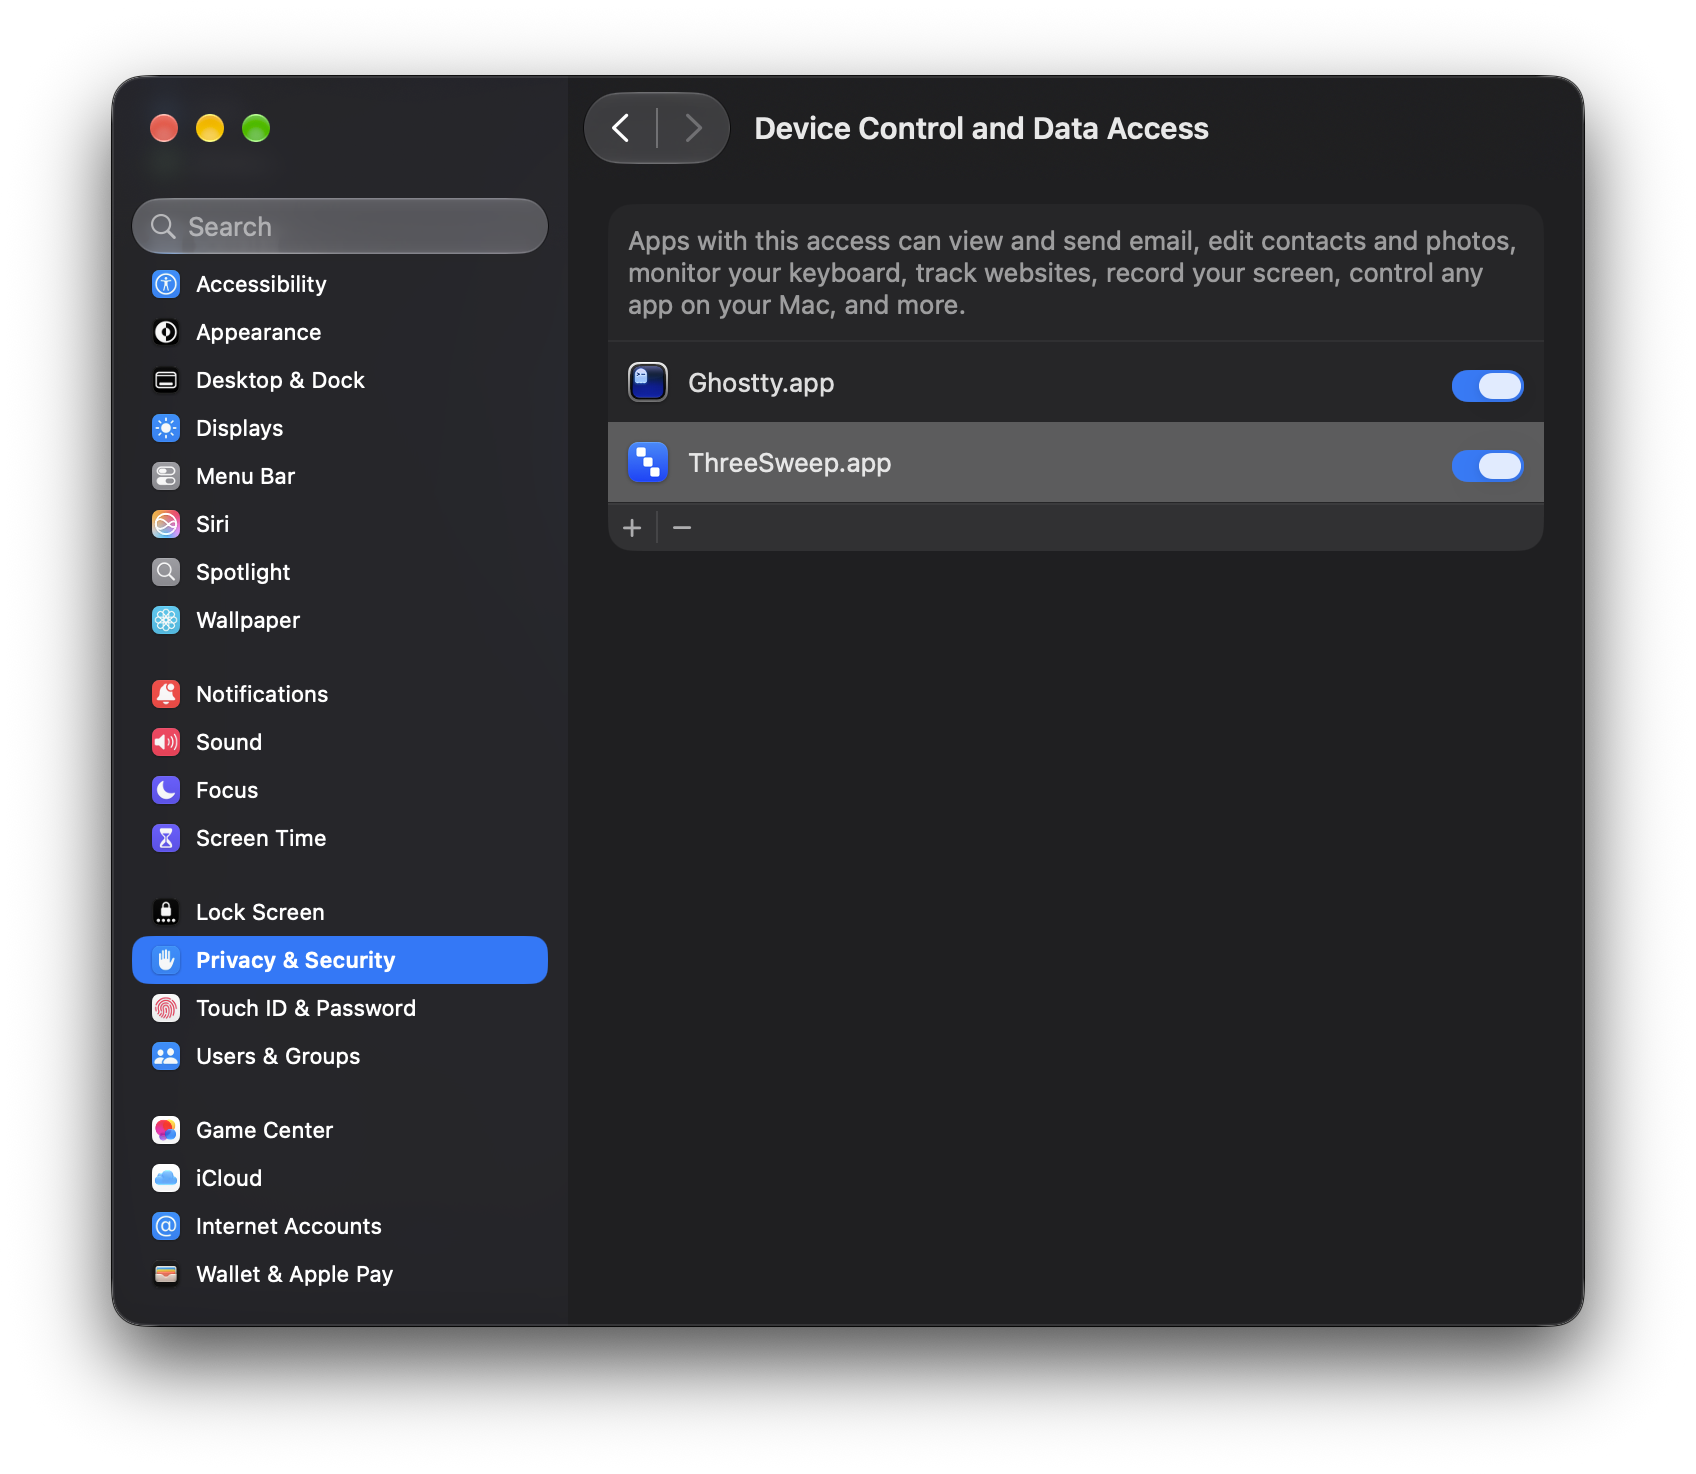Click the Focus moon icon
The width and height of the screenshot is (1696, 1474).
[x=166, y=790]
